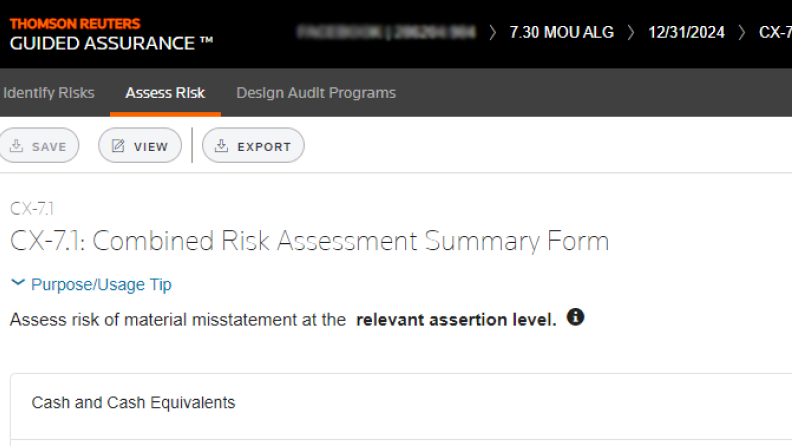Click the chevron arrow before 7.30 MOU ALG
The image size is (792, 446).
(x=493, y=33)
